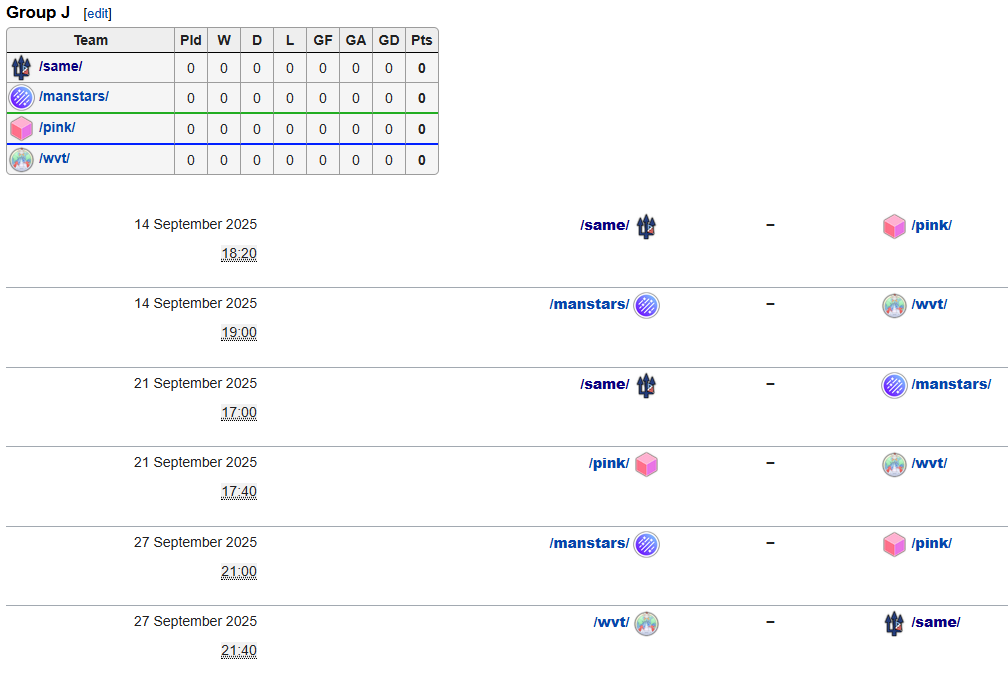Click the /manstars/ purple logo in standings table
1008x682 pixels.
coord(21,98)
